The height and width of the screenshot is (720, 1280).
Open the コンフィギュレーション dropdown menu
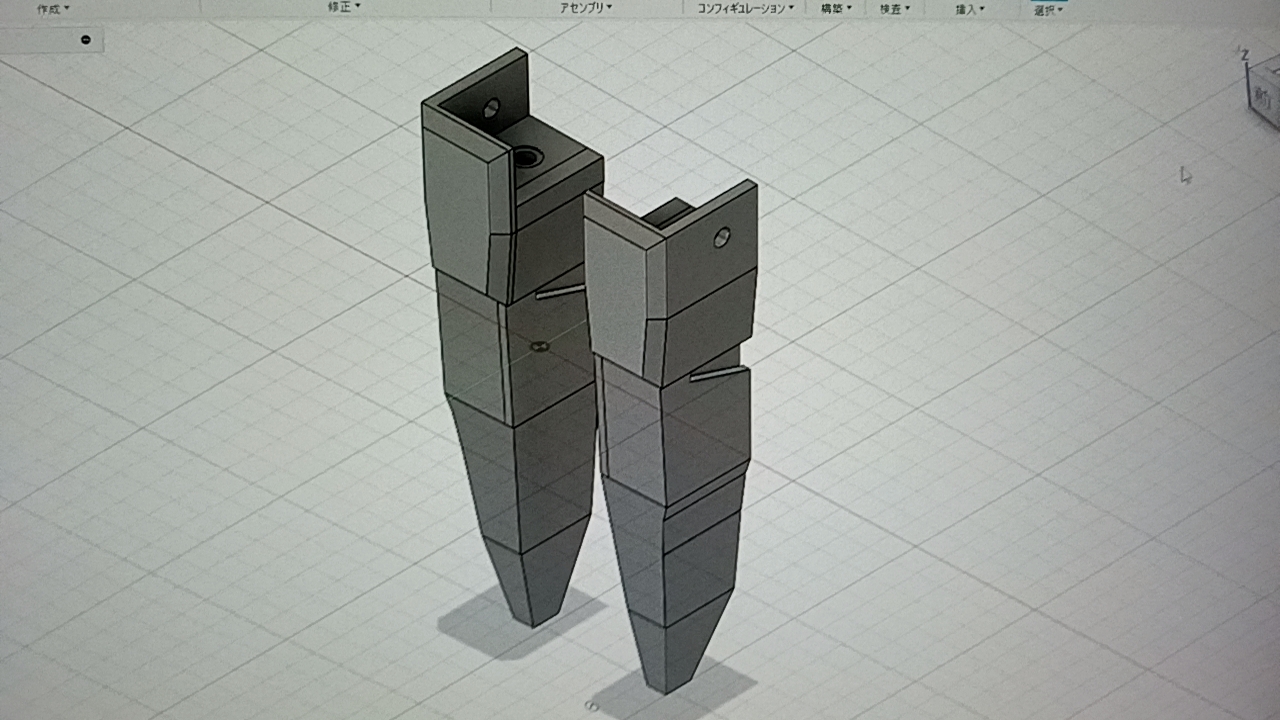(x=746, y=7)
